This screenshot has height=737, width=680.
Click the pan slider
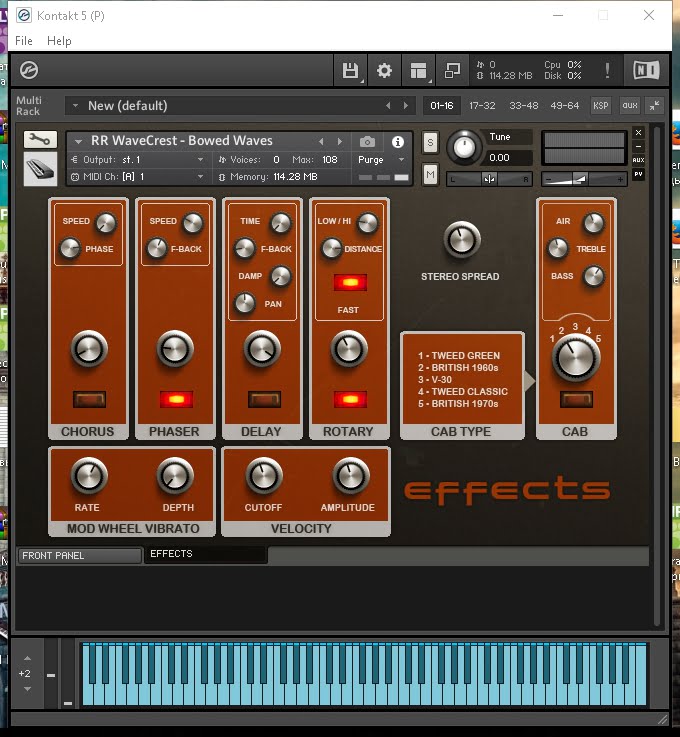coord(489,179)
